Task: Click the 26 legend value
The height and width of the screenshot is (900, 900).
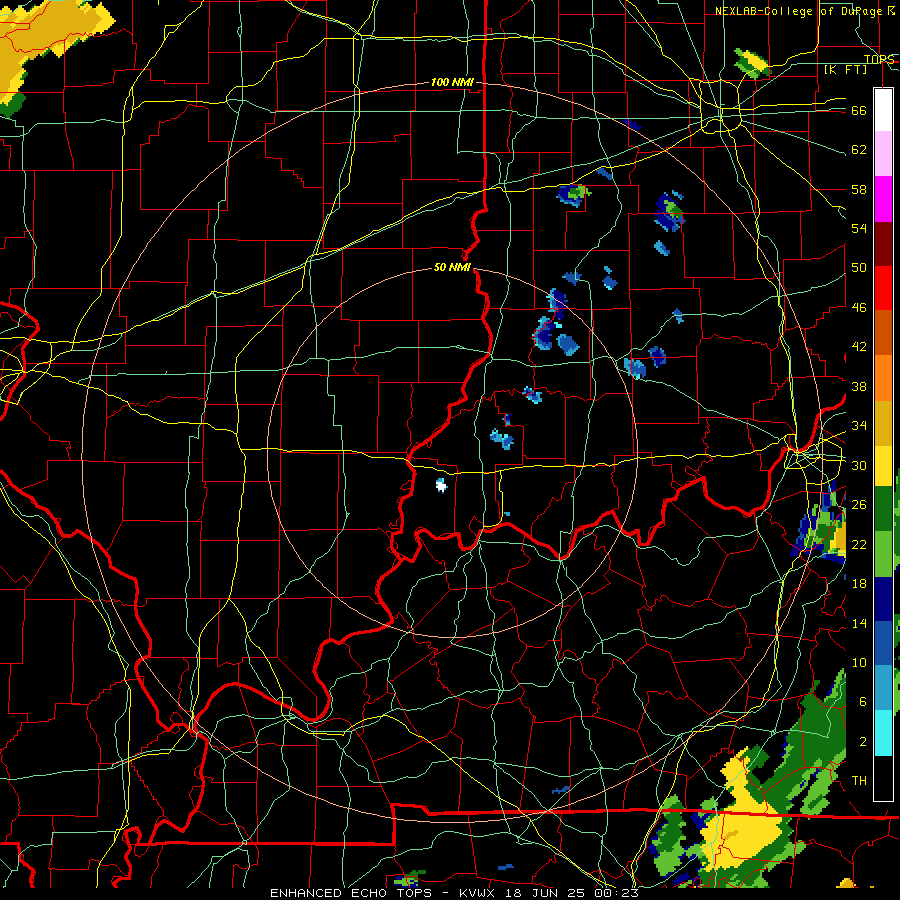Action: (859, 505)
